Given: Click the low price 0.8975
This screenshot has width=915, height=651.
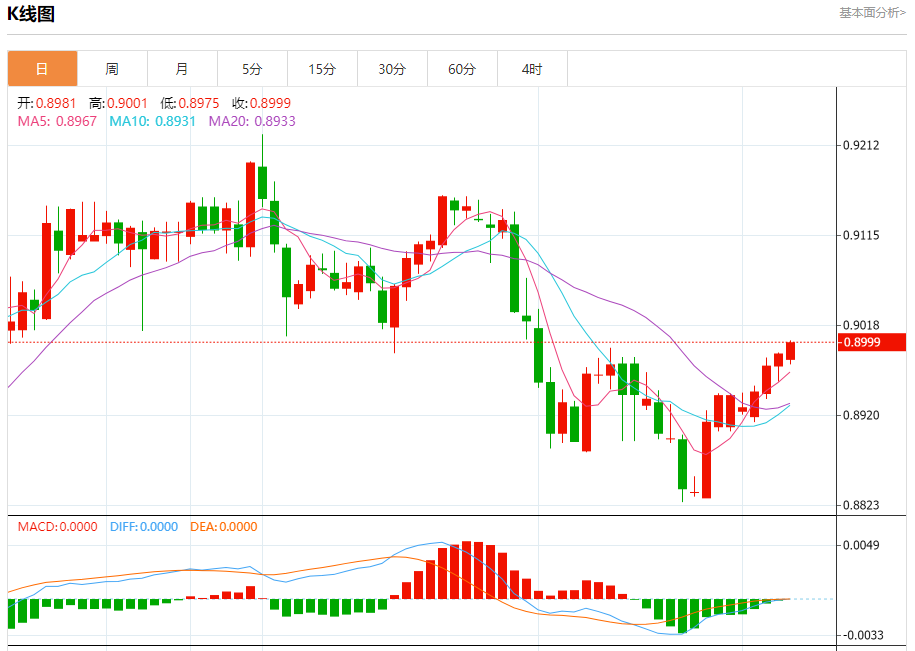Looking at the screenshot, I should pyautogui.click(x=198, y=103).
